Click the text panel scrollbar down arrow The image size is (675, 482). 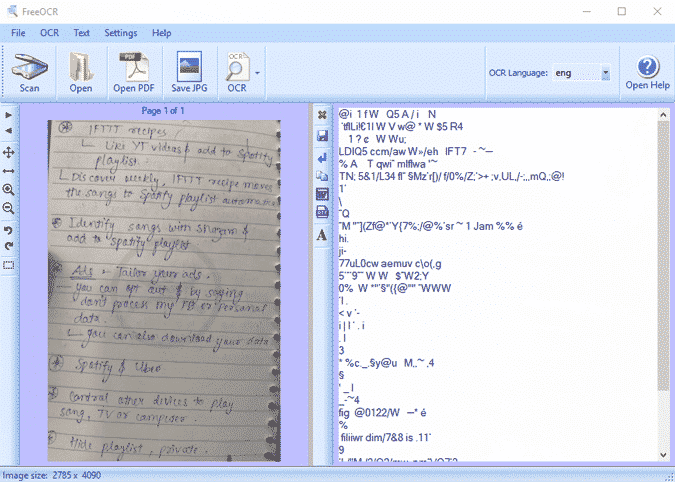663,454
